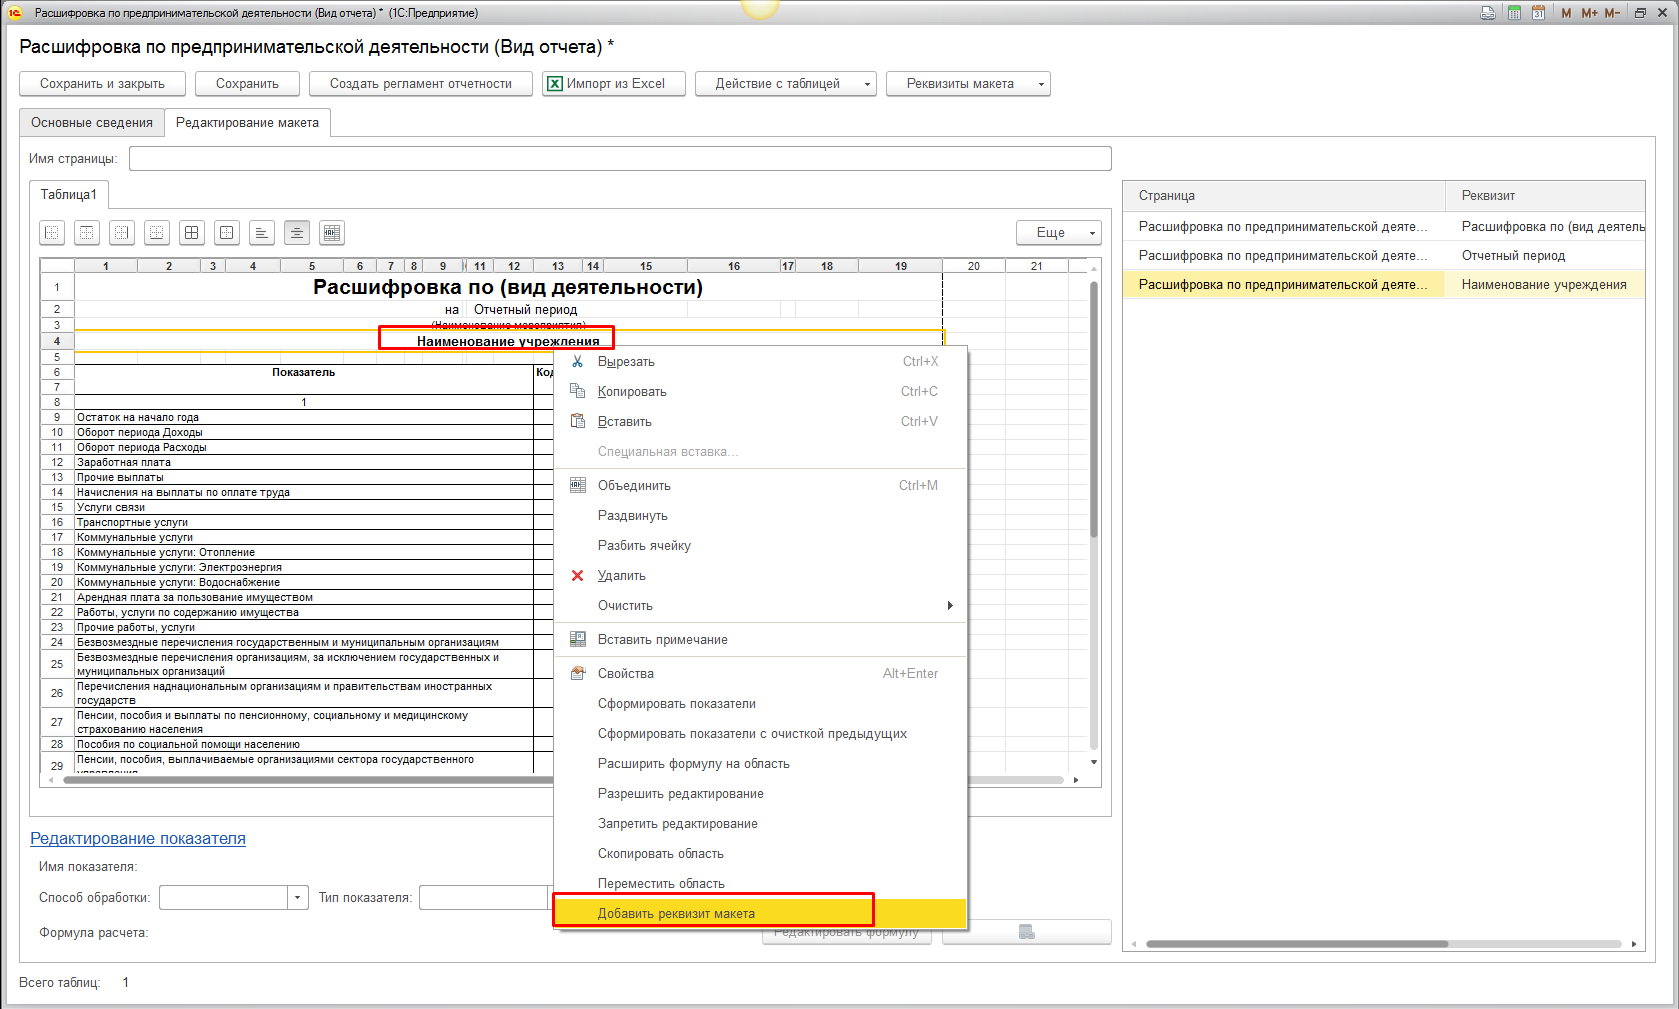Choose 'Добавить реквизит макета' in context menu
This screenshot has width=1679, height=1009.
coord(676,913)
